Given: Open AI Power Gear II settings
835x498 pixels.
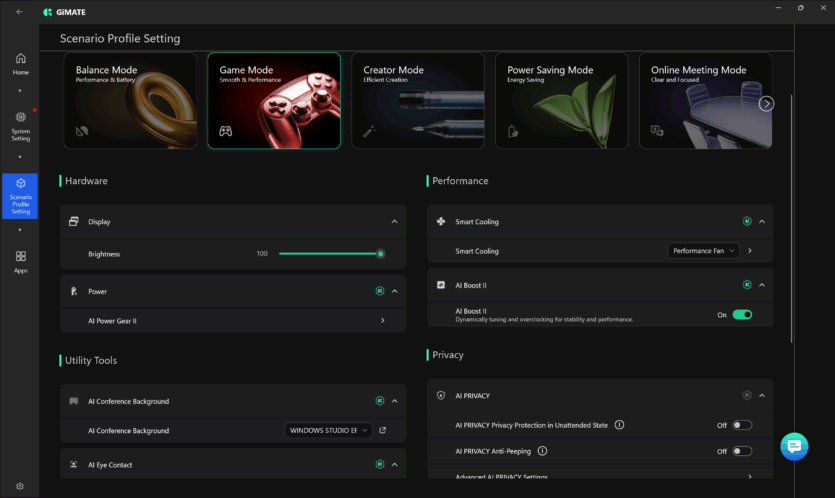Looking at the screenshot, I should tap(382, 321).
